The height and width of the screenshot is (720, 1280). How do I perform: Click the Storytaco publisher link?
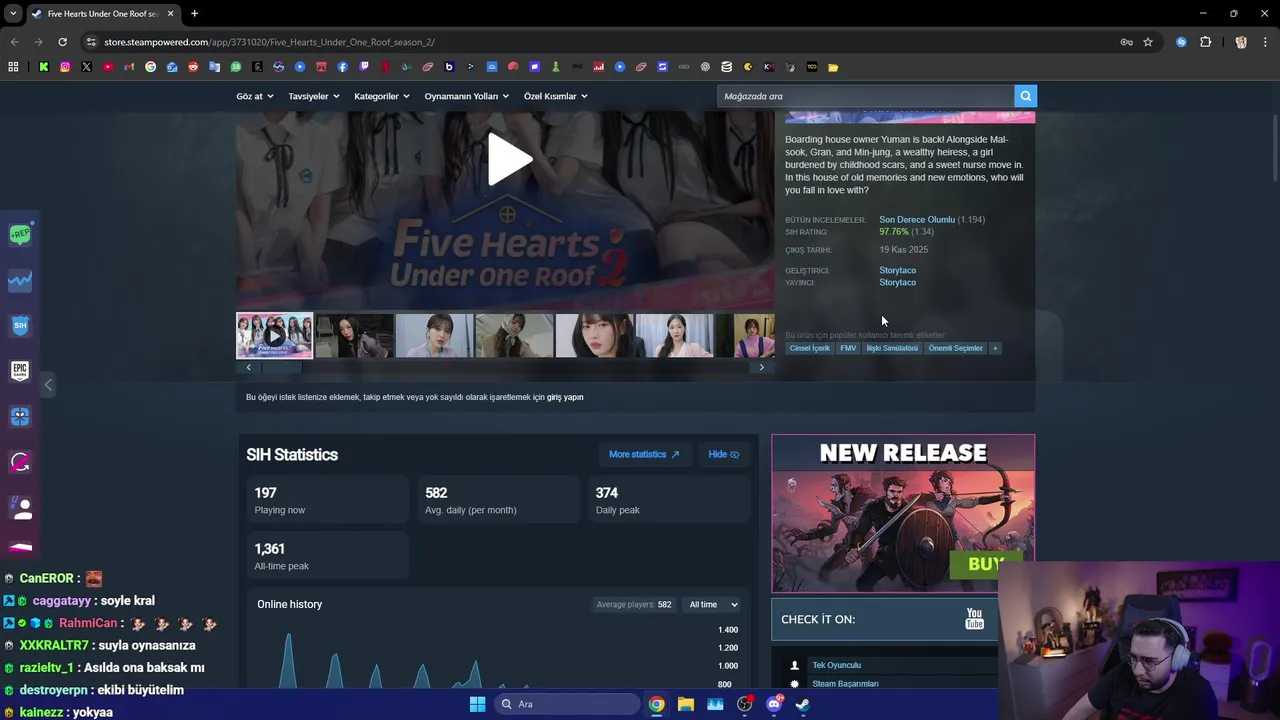point(897,282)
